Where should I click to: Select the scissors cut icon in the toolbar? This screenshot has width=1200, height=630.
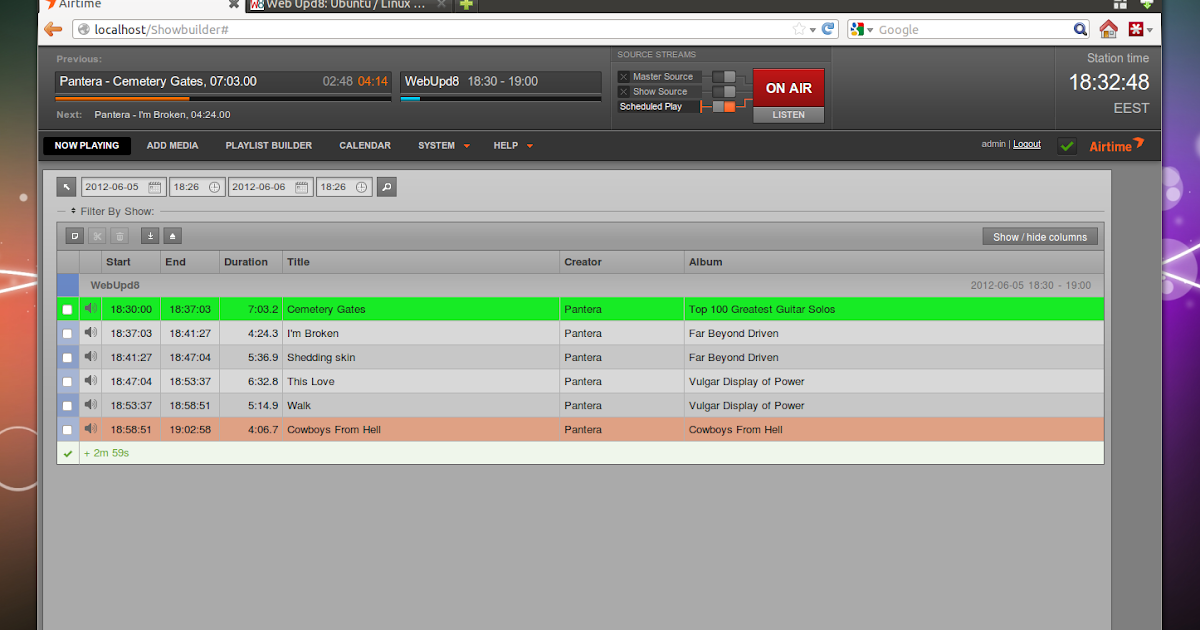pos(97,235)
